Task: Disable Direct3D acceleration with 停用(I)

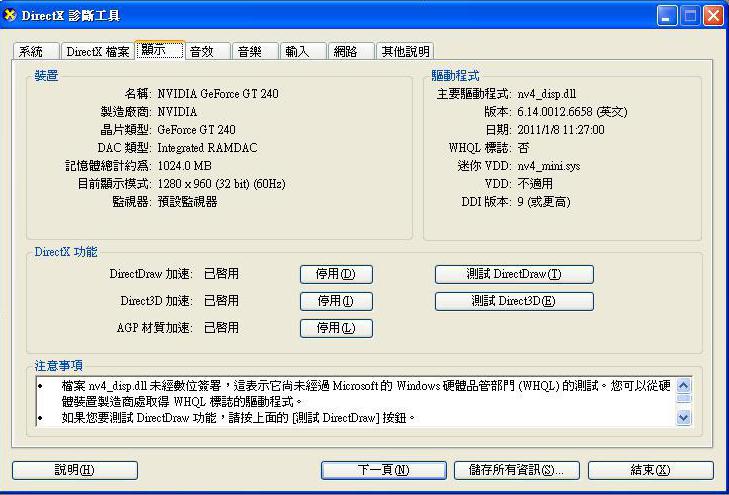Action: (x=336, y=301)
